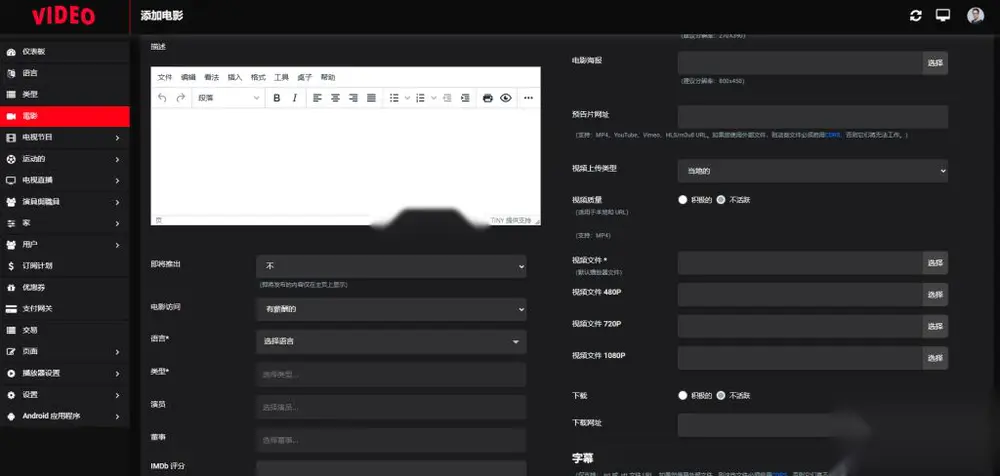This screenshot has height=476, width=1000.
Task: Open the 视频上传类型 dropdown
Action: pyautogui.click(x=812, y=171)
